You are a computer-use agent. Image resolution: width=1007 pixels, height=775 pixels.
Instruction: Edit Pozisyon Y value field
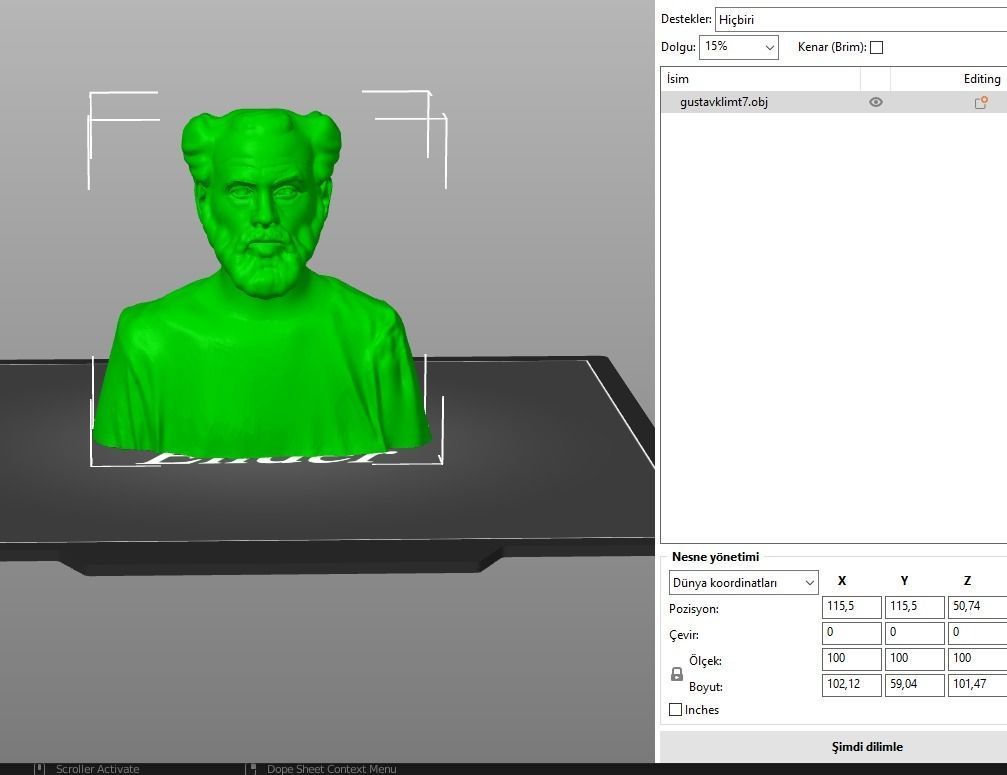point(915,607)
